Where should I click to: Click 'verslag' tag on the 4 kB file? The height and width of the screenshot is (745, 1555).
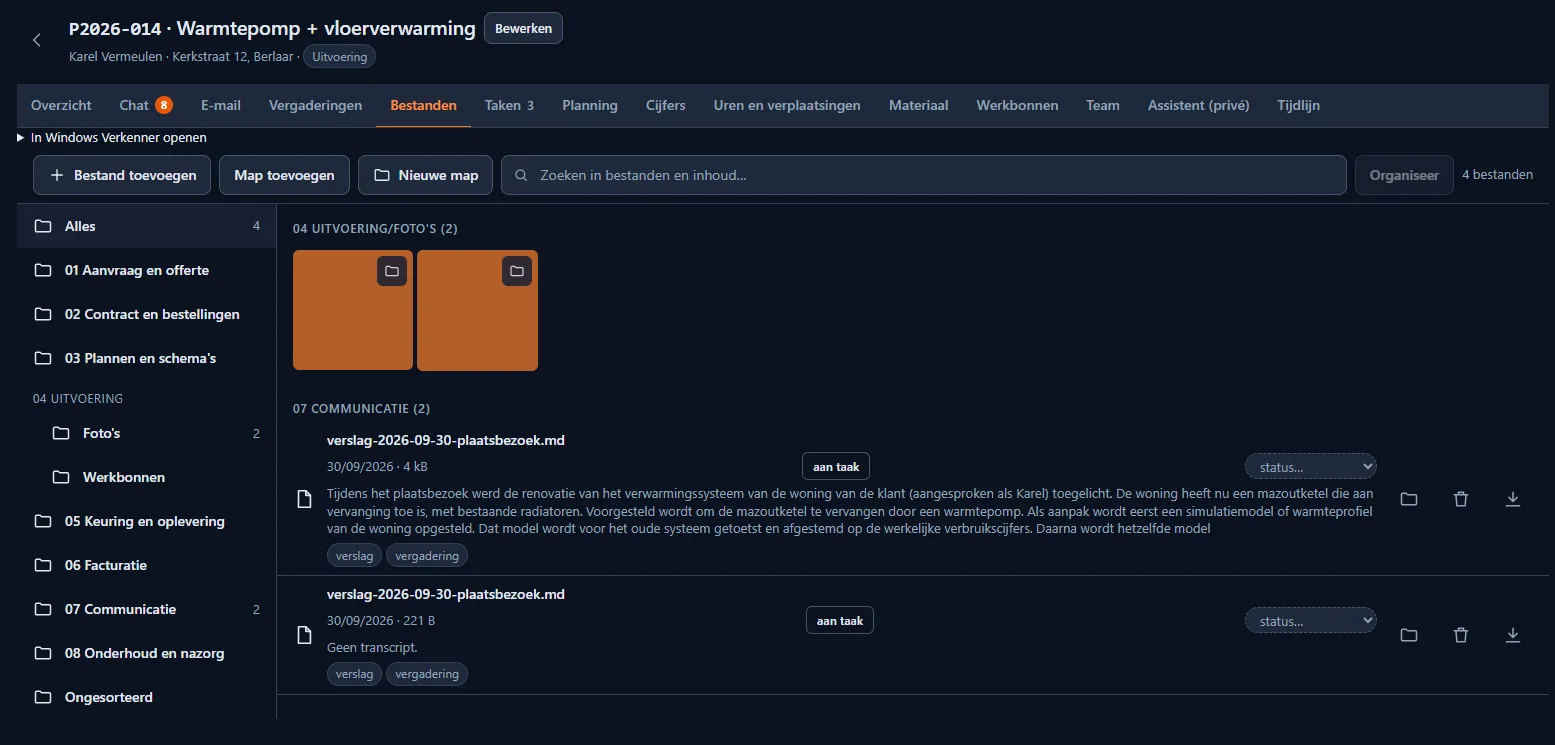355,556
